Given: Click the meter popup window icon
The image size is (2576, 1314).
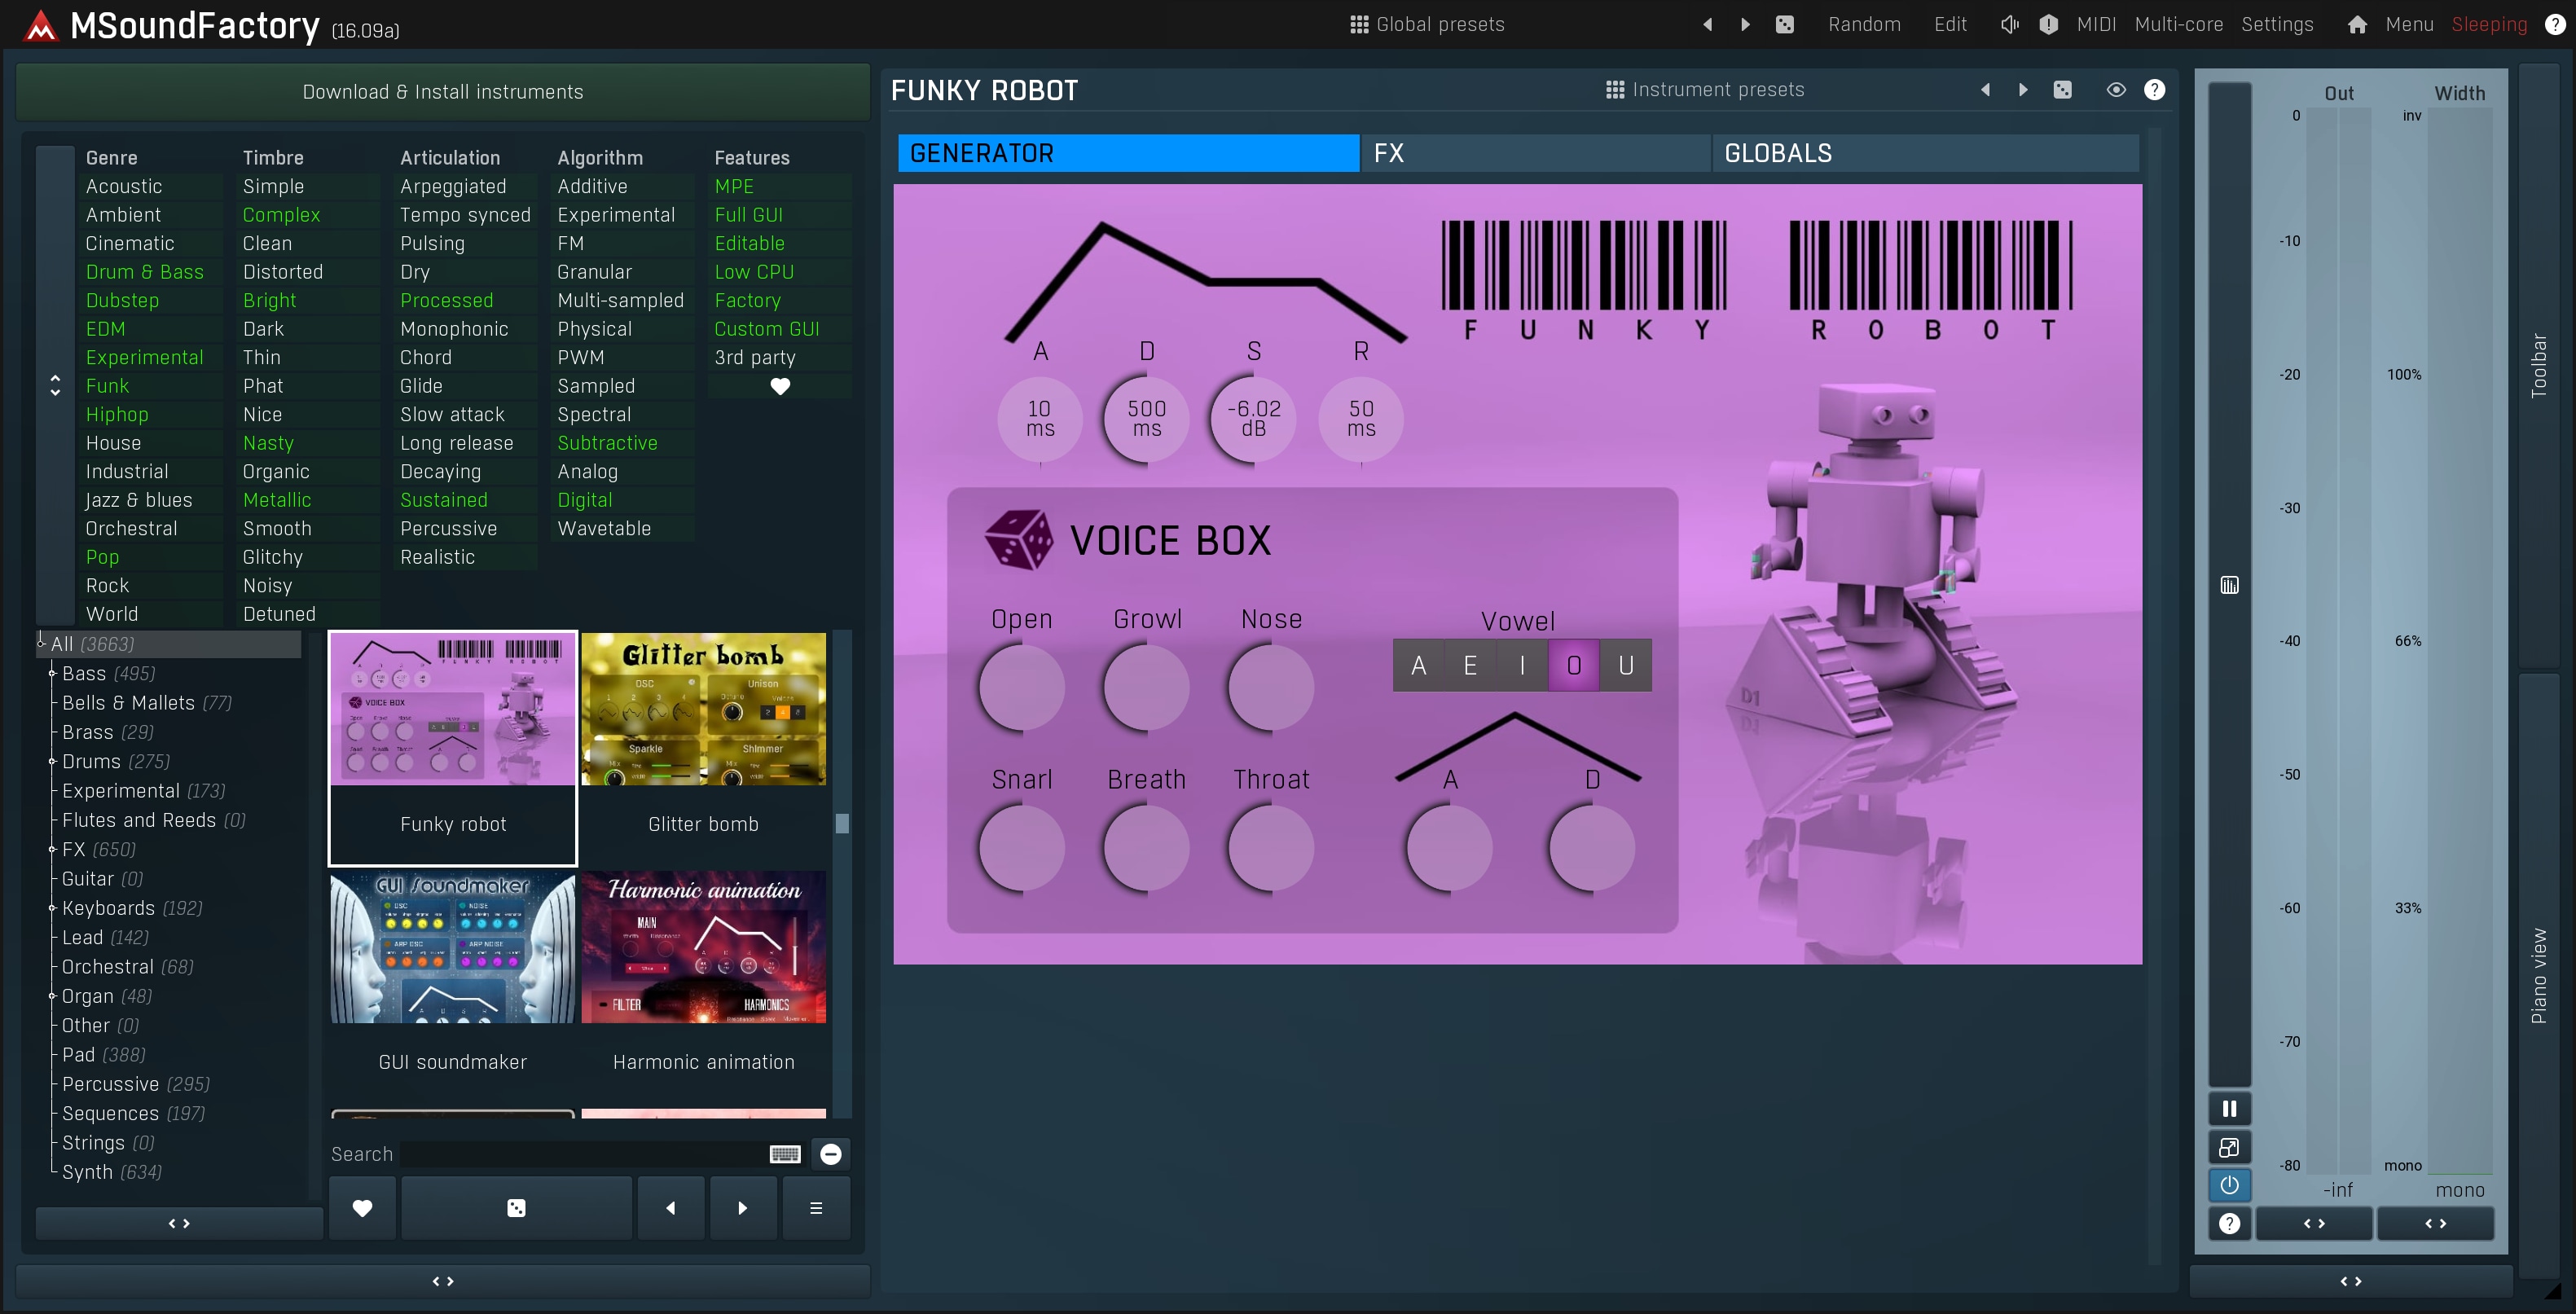Looking at the screenshot, I should 2229,1147.
